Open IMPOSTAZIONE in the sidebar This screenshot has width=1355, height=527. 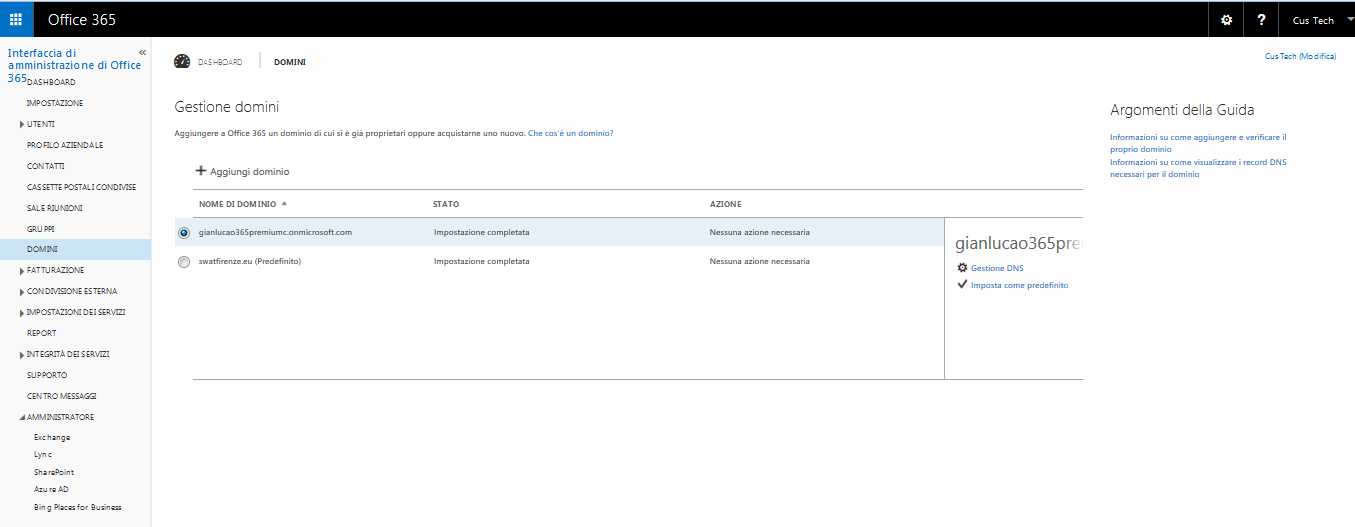[55, 103]
